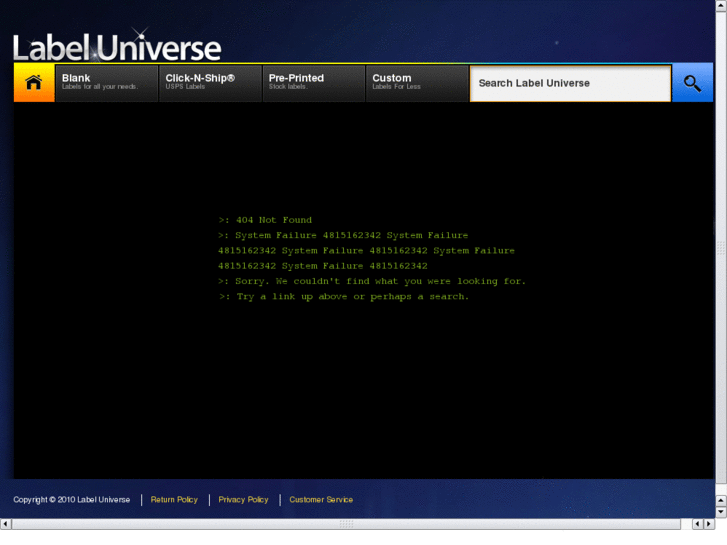Focus the Search Label Universe field
The height and width of the screenshot is (545, 727).
point(570,83)
